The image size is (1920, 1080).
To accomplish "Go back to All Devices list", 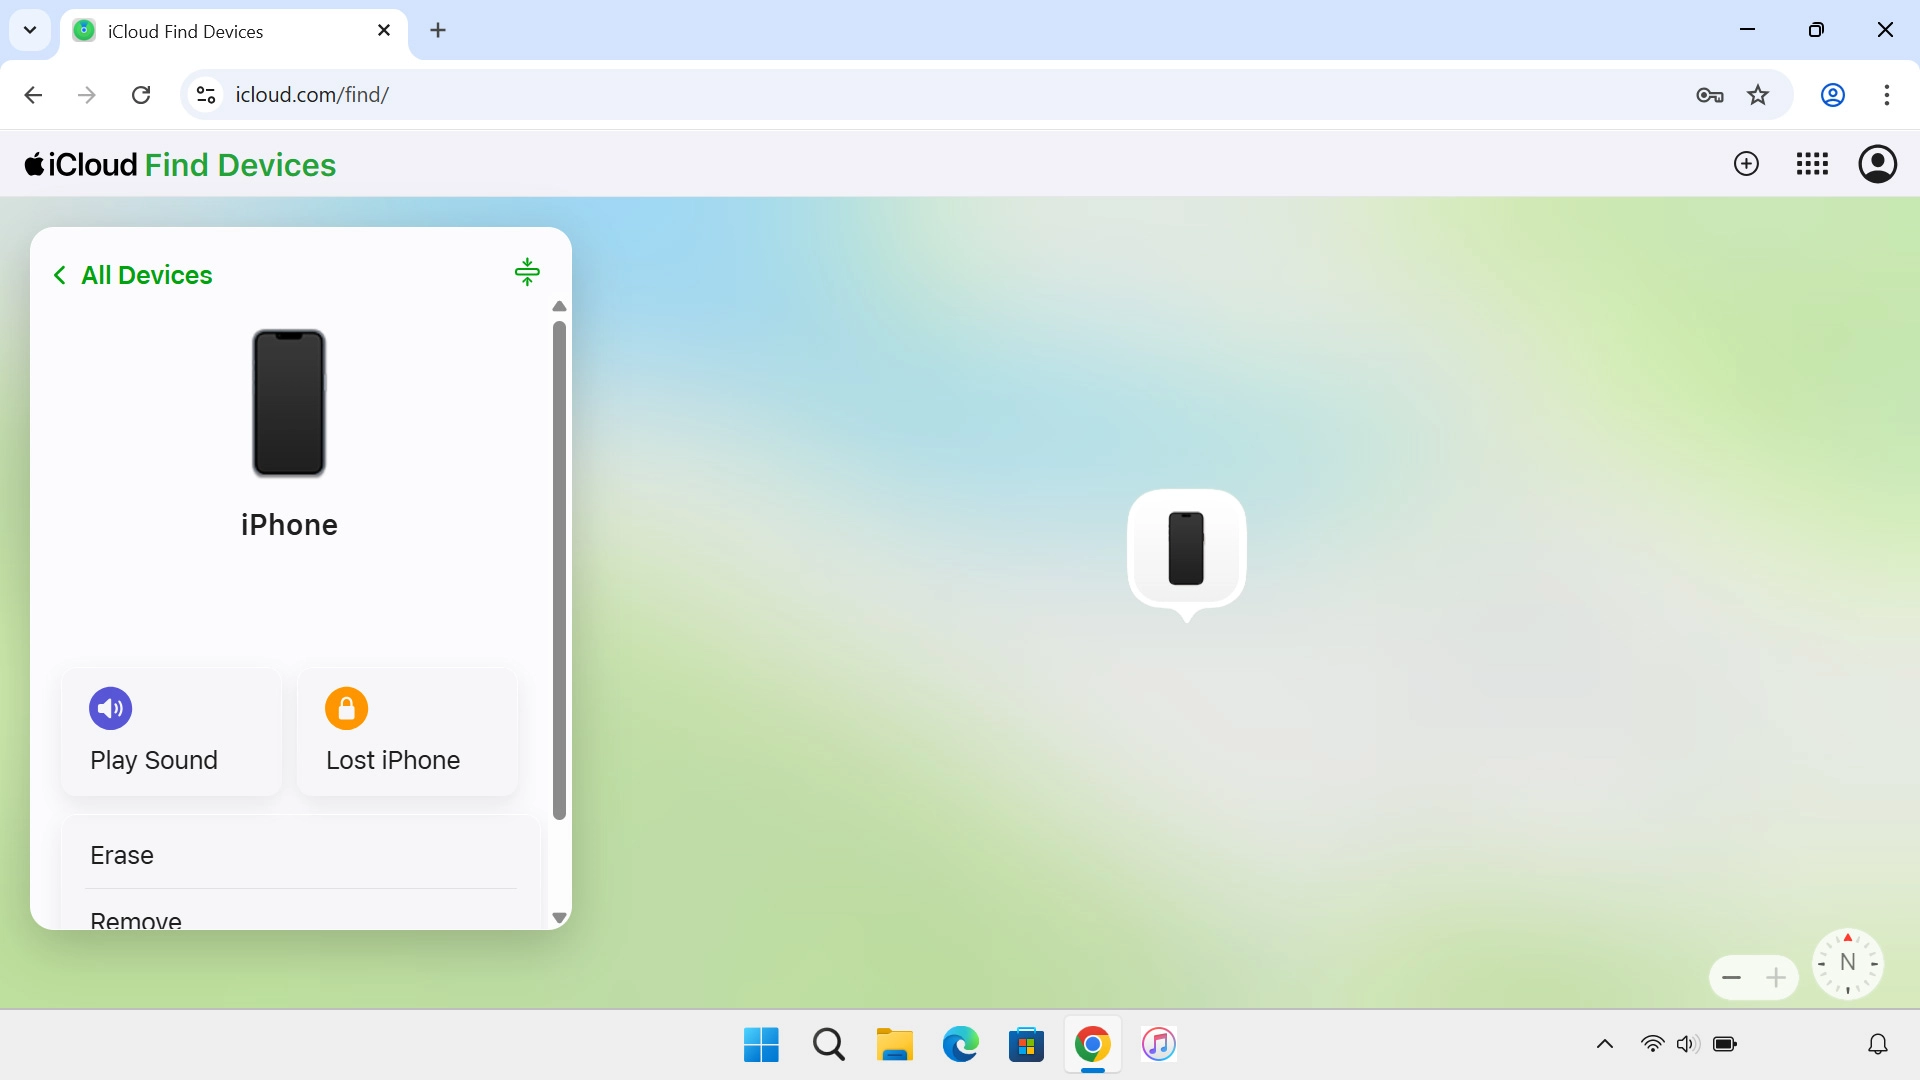I will tap(132, 275).
